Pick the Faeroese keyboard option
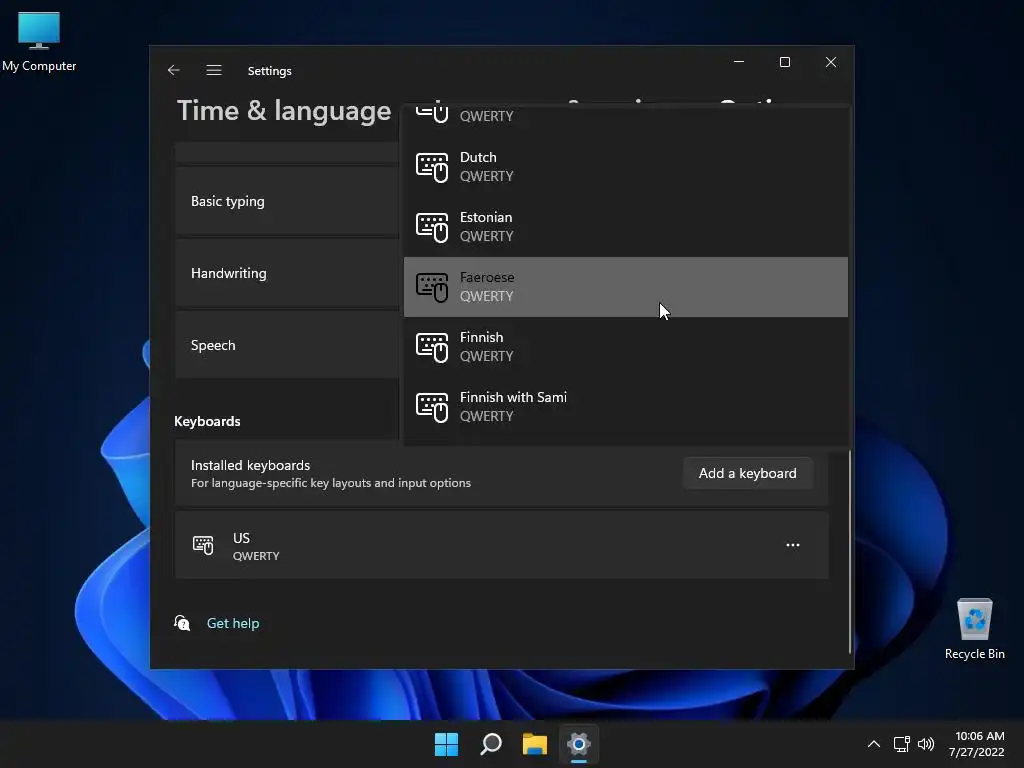The width and height of the screenshot is (1024, 768). pyautogui.click(x=626, y=287)
